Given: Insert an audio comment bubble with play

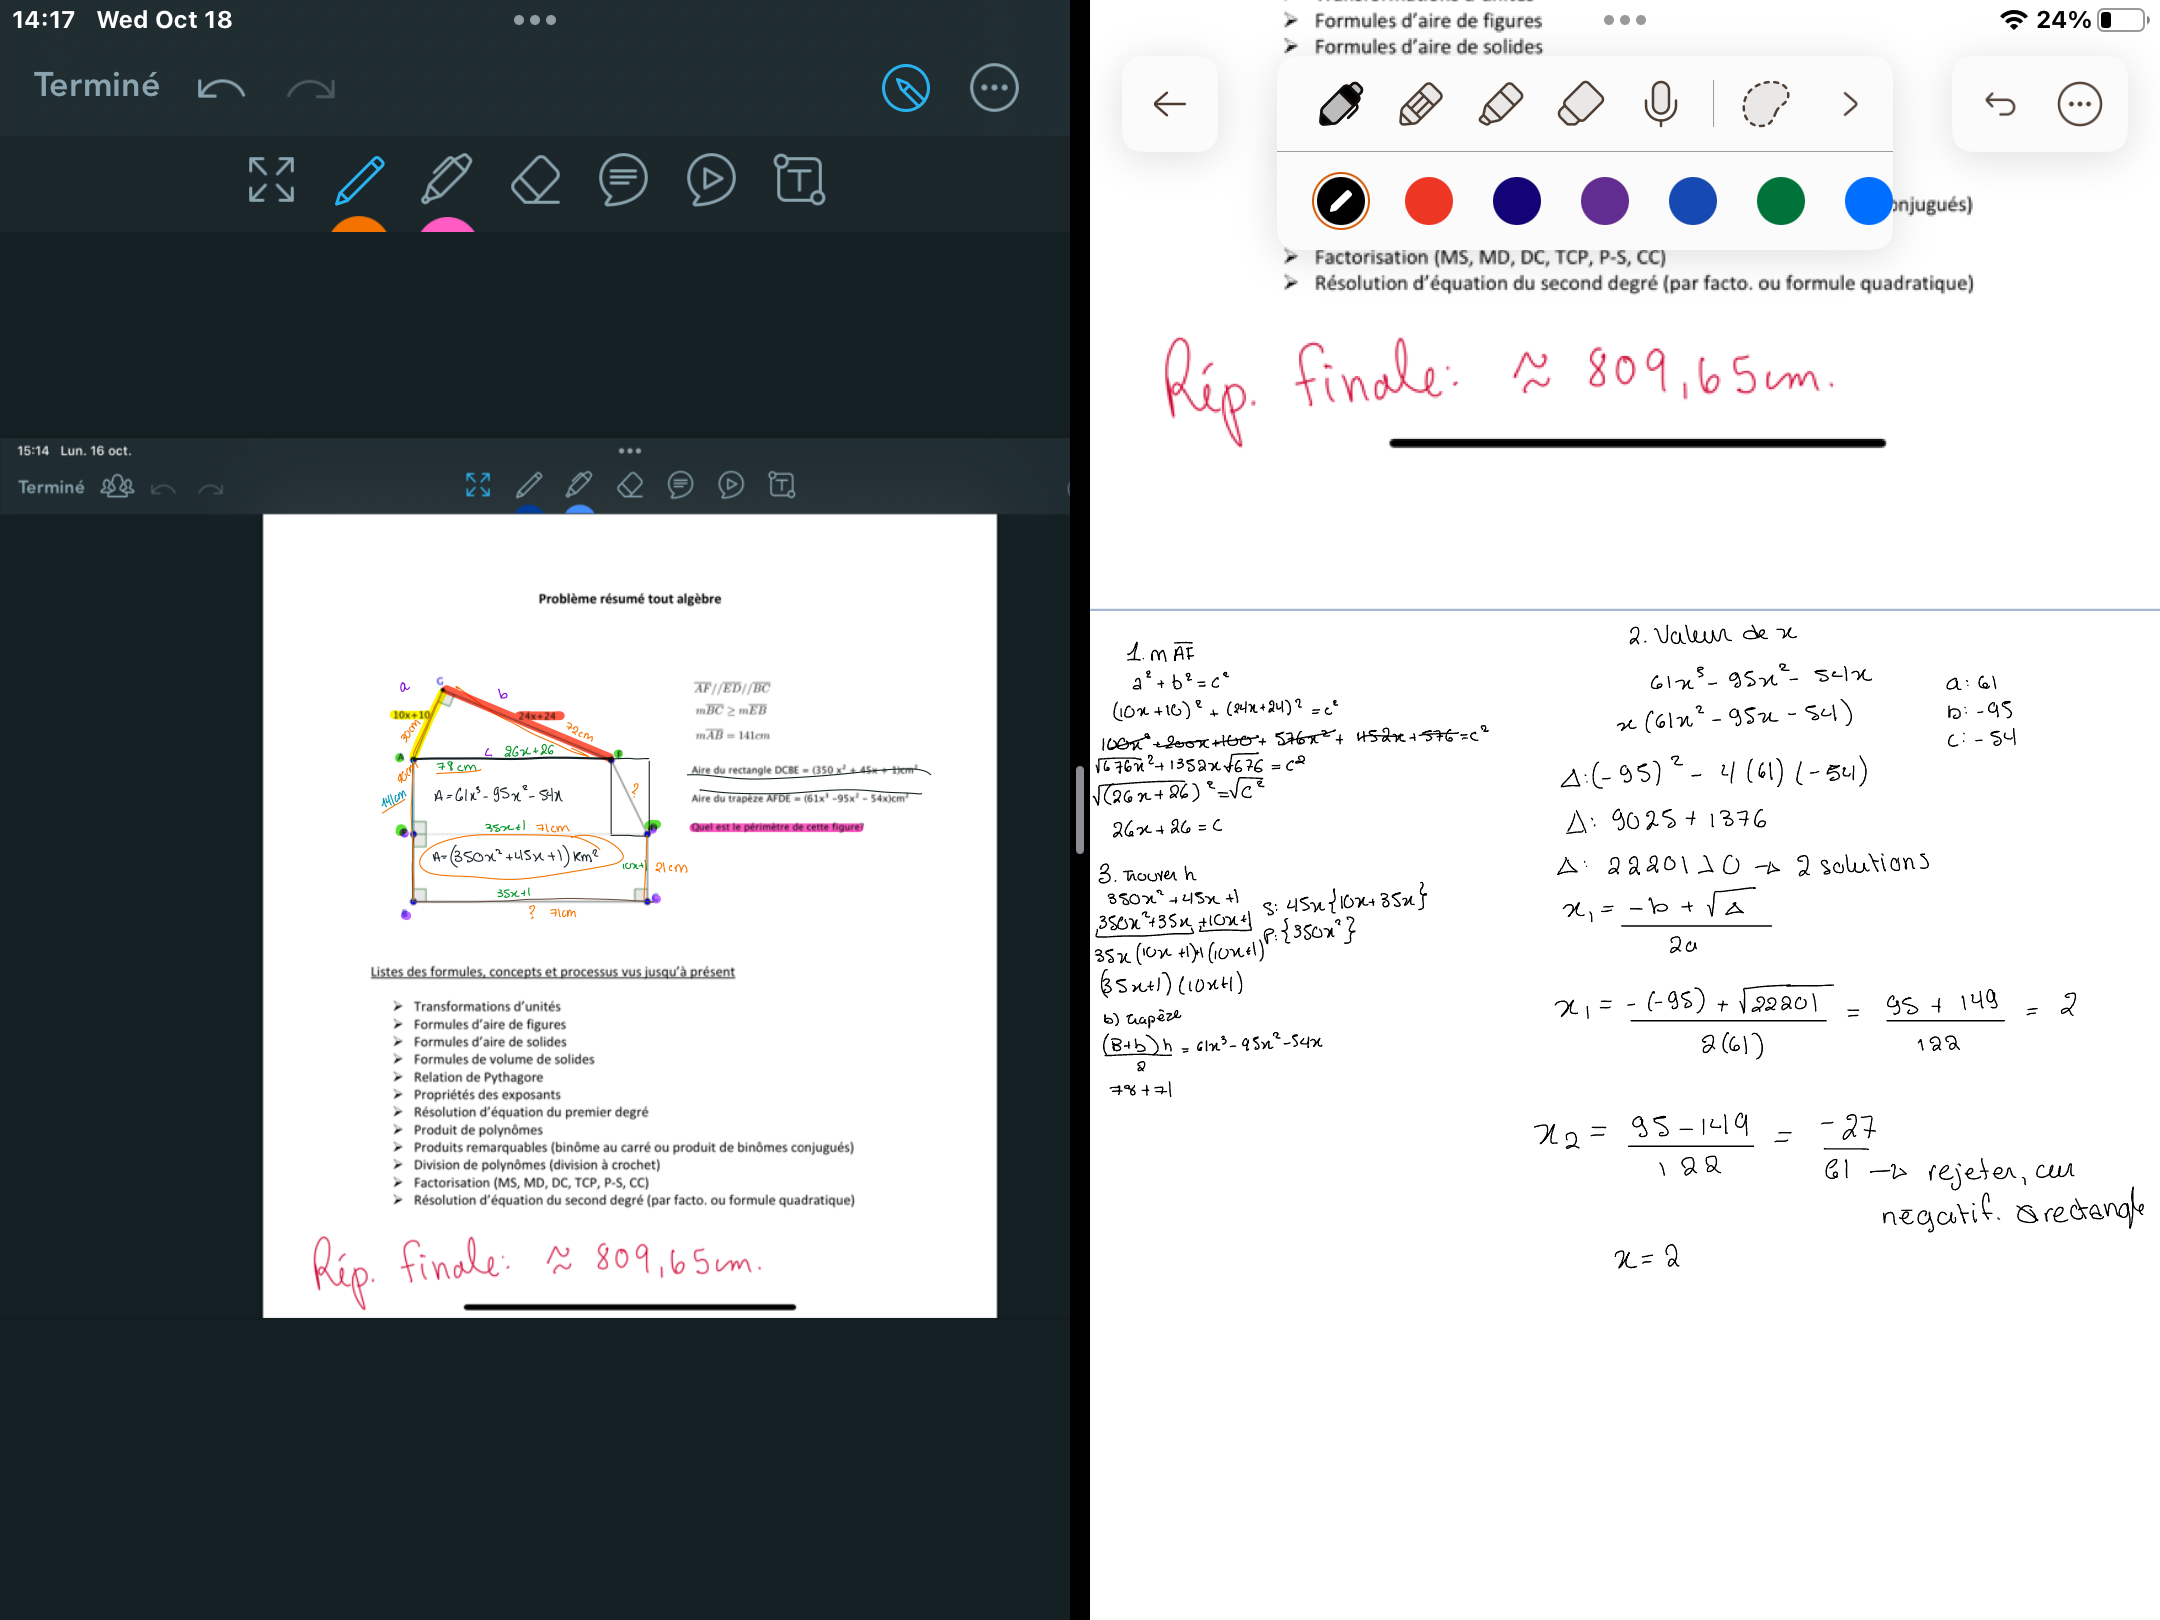Looking at the screenshot, I should (711, 180).
